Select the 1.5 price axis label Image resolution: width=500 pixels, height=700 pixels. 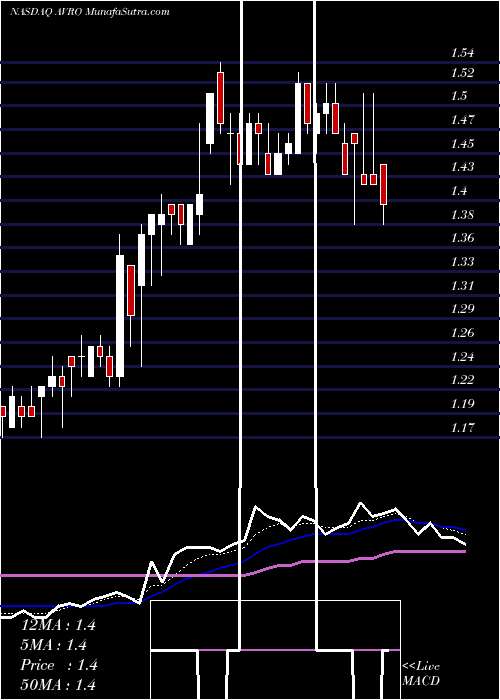[x=459, y=96]
